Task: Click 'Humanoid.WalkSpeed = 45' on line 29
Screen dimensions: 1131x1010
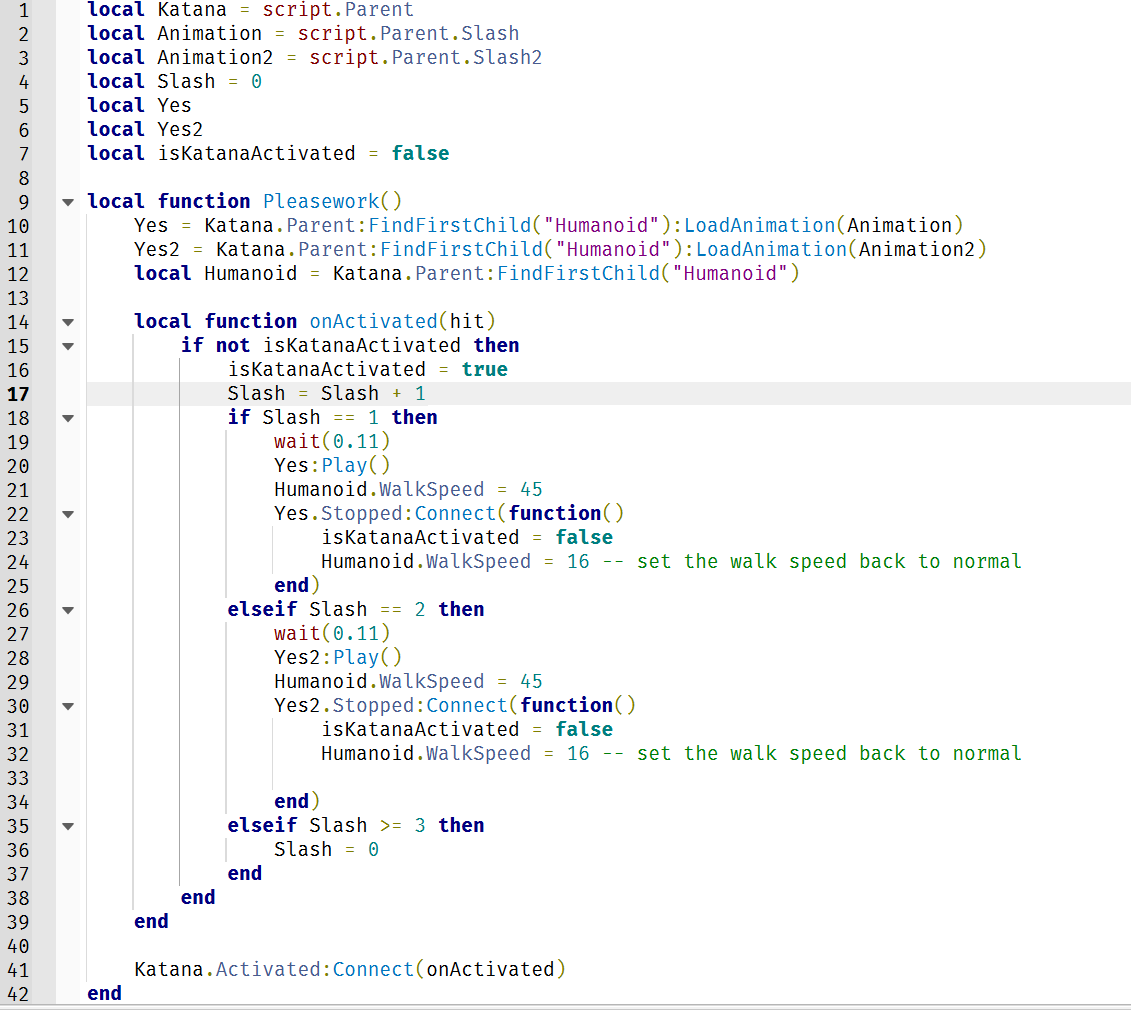Action: (408, 681)
